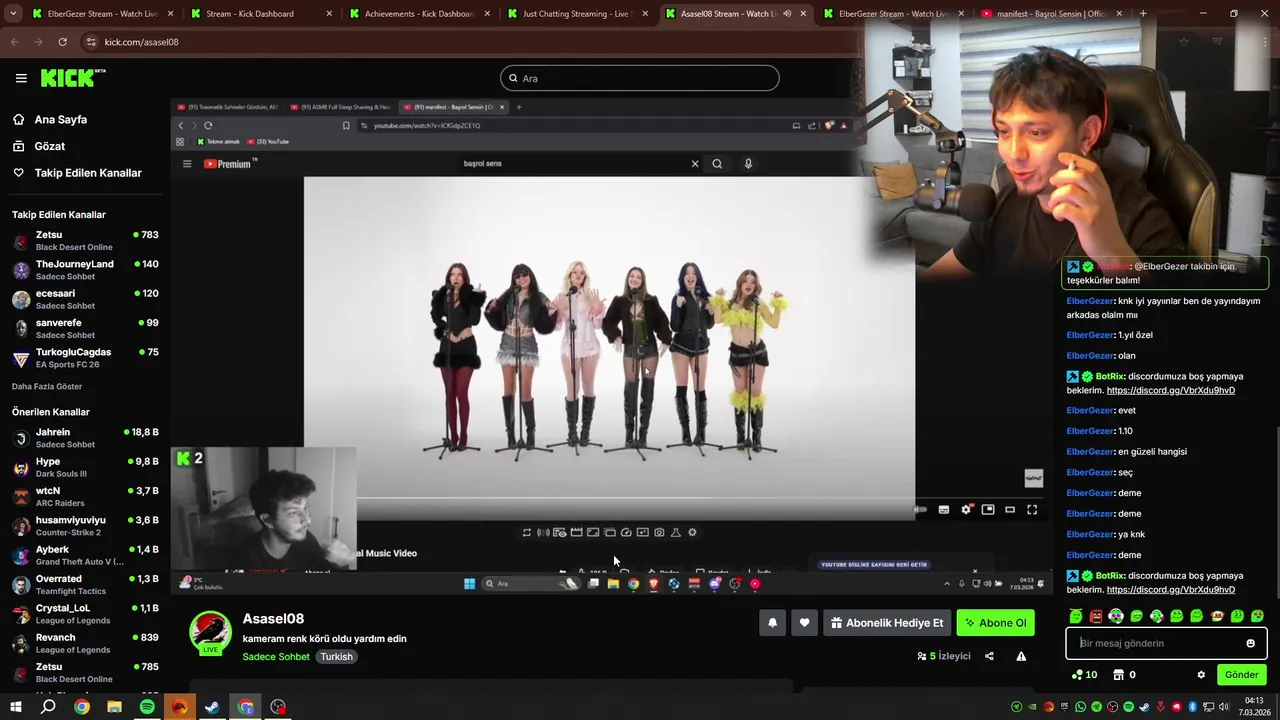The height and width of the screenshot is (720, 1280).
Task: Mute the Asasel08 Stream tab audio icon
Action: (x=787, y=14)
